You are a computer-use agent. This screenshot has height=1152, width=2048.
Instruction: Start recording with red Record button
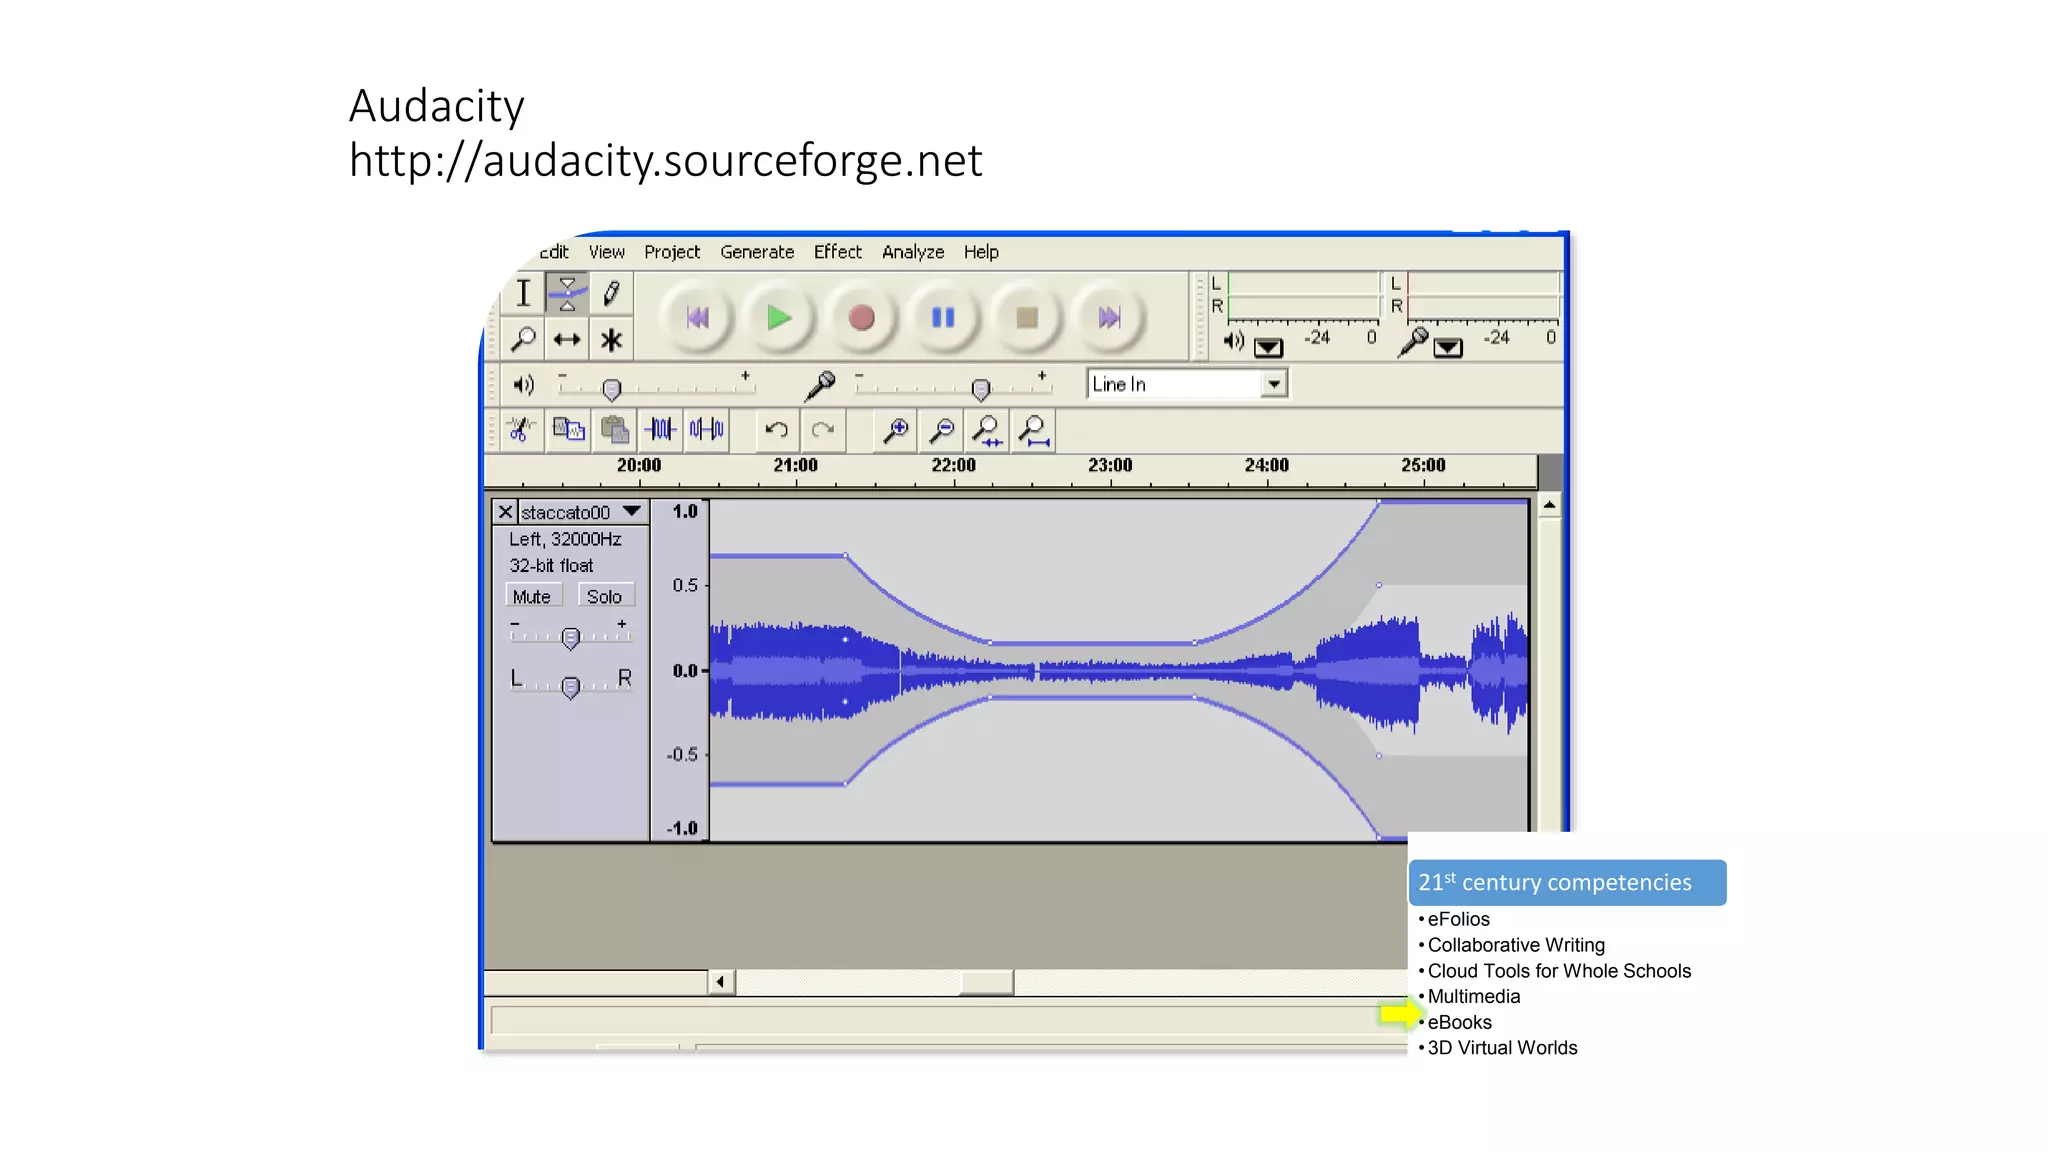861,318
